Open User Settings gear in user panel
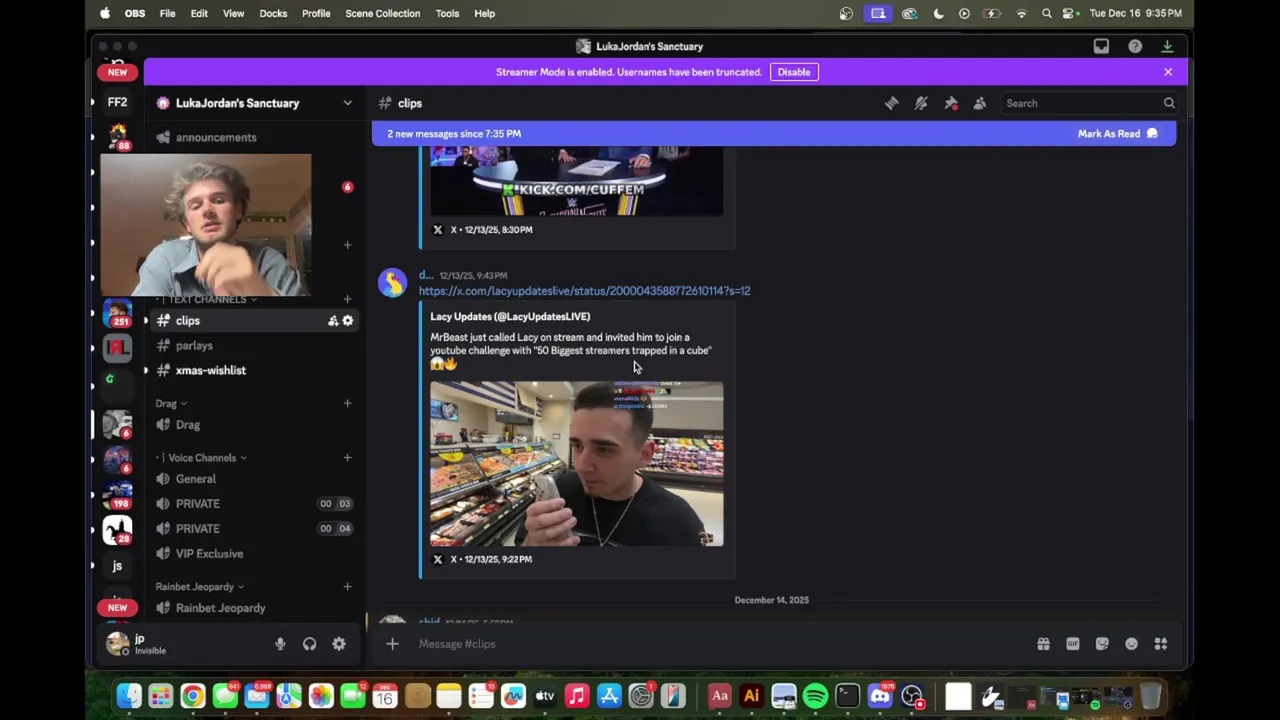 pyautogui.click(x=339, y=644)
